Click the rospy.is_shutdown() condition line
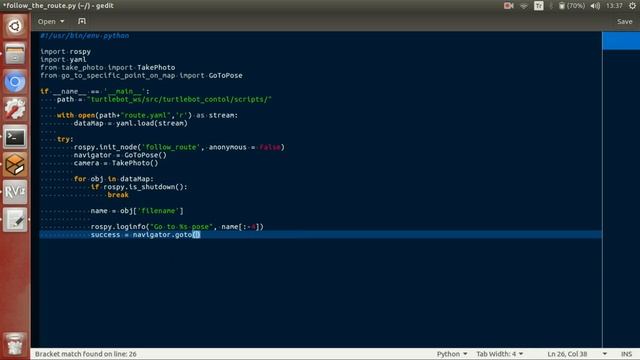 pyautogui.click(x=139, y=187)
